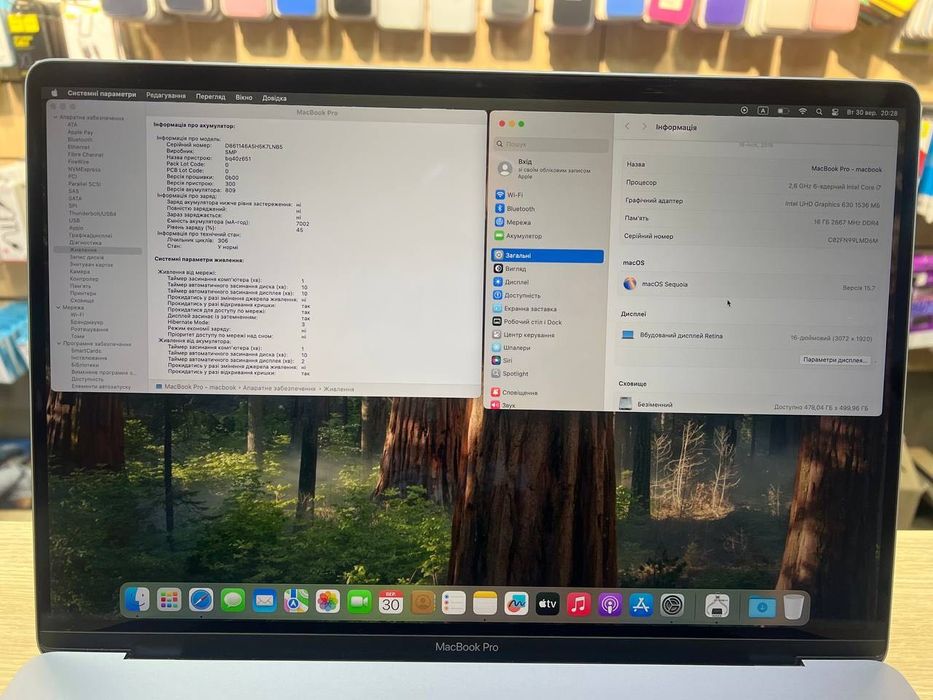Open Podcasts from the Dock
Image resolution: width=933 pixels, height=700 pixels.
pyautogui.click(x=610, y=605)
